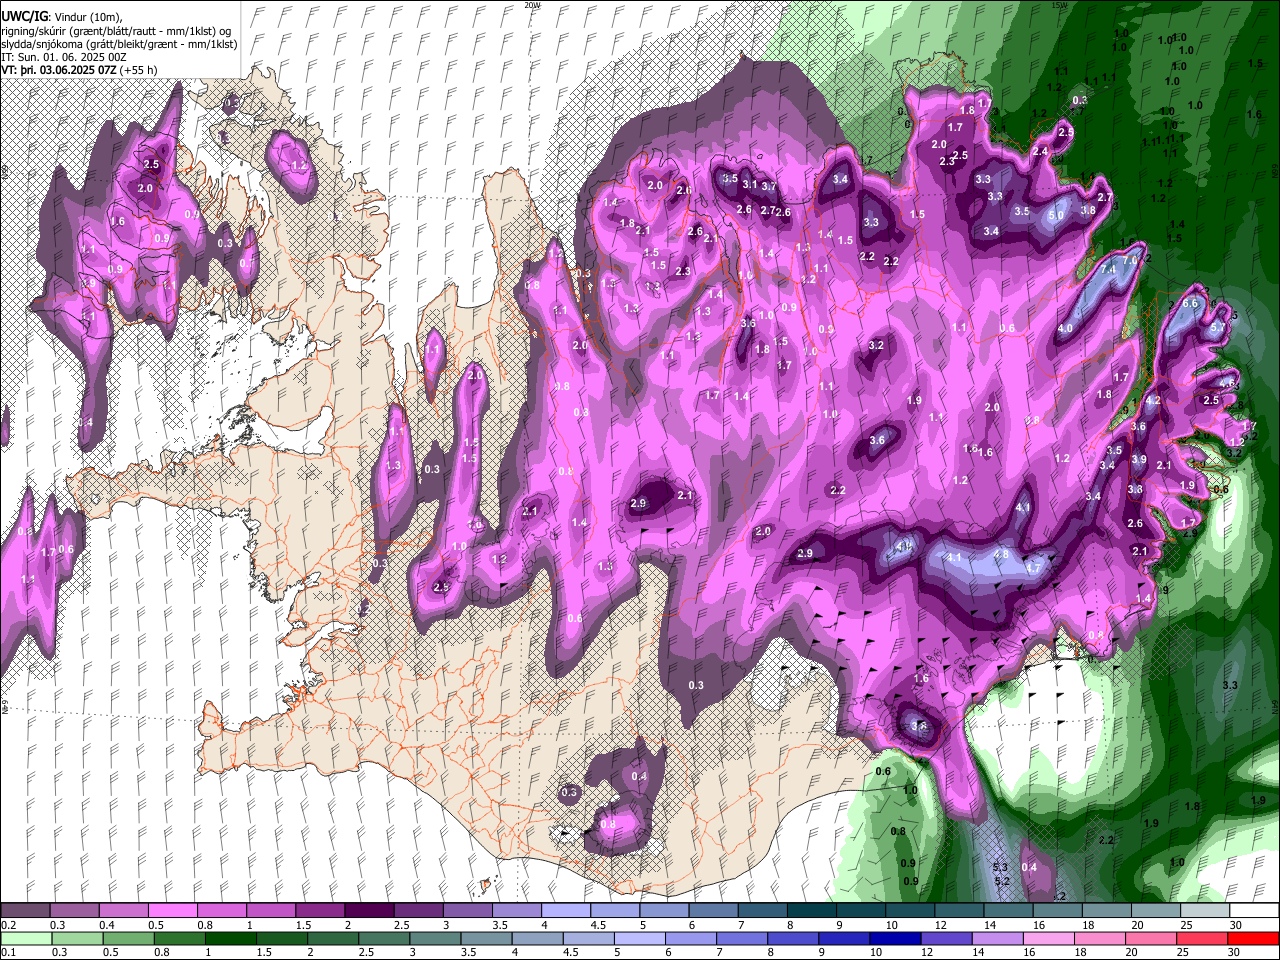Pick white swatch after 30 in upper legend
Viewport: 1280px width, 960px height.
1254,911
